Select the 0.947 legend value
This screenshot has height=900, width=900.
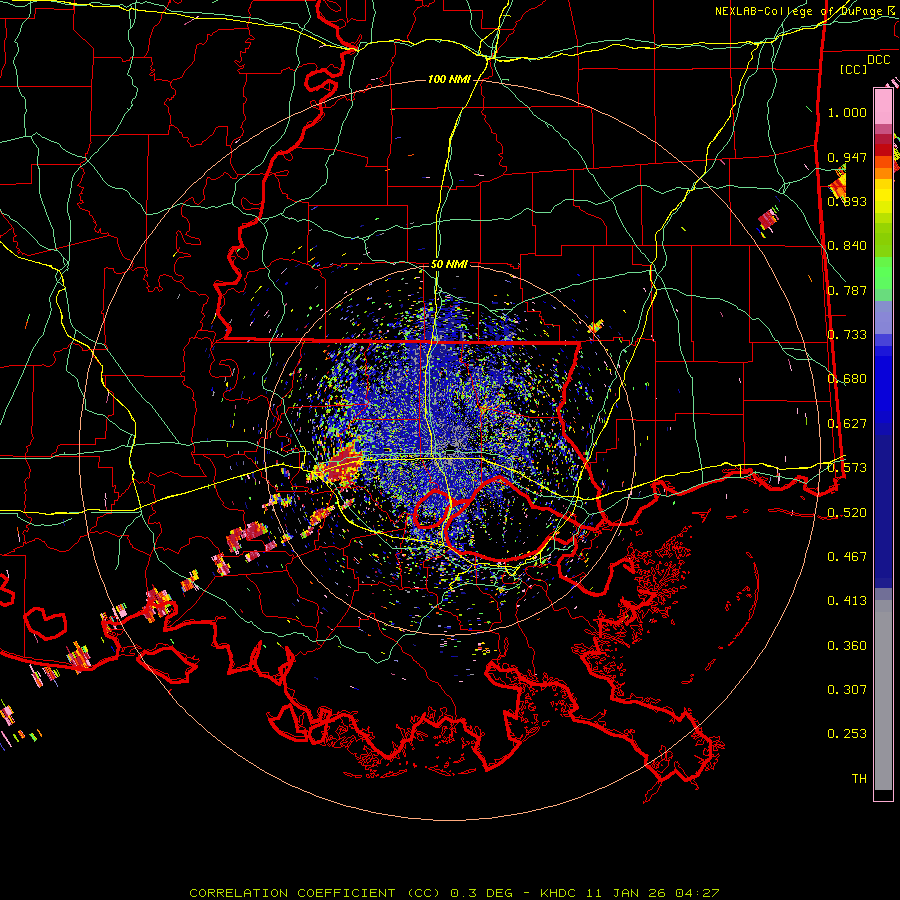847,157
